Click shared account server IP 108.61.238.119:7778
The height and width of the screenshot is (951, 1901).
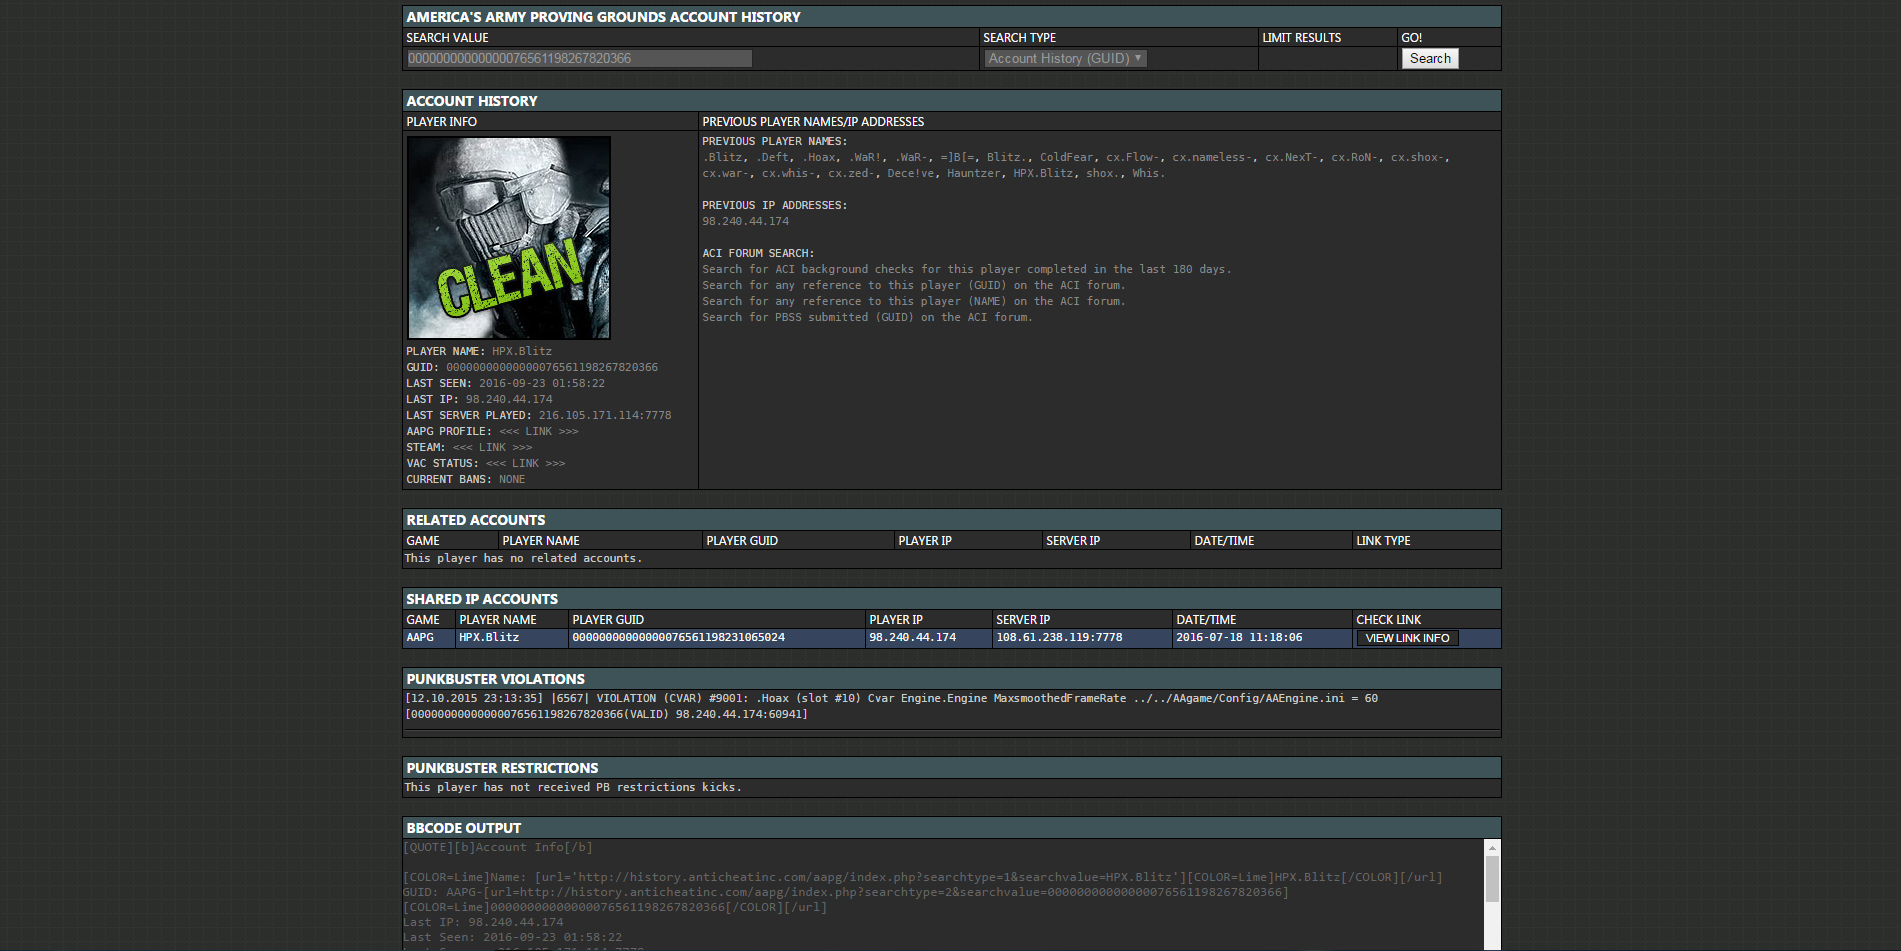click(1059, 637)
